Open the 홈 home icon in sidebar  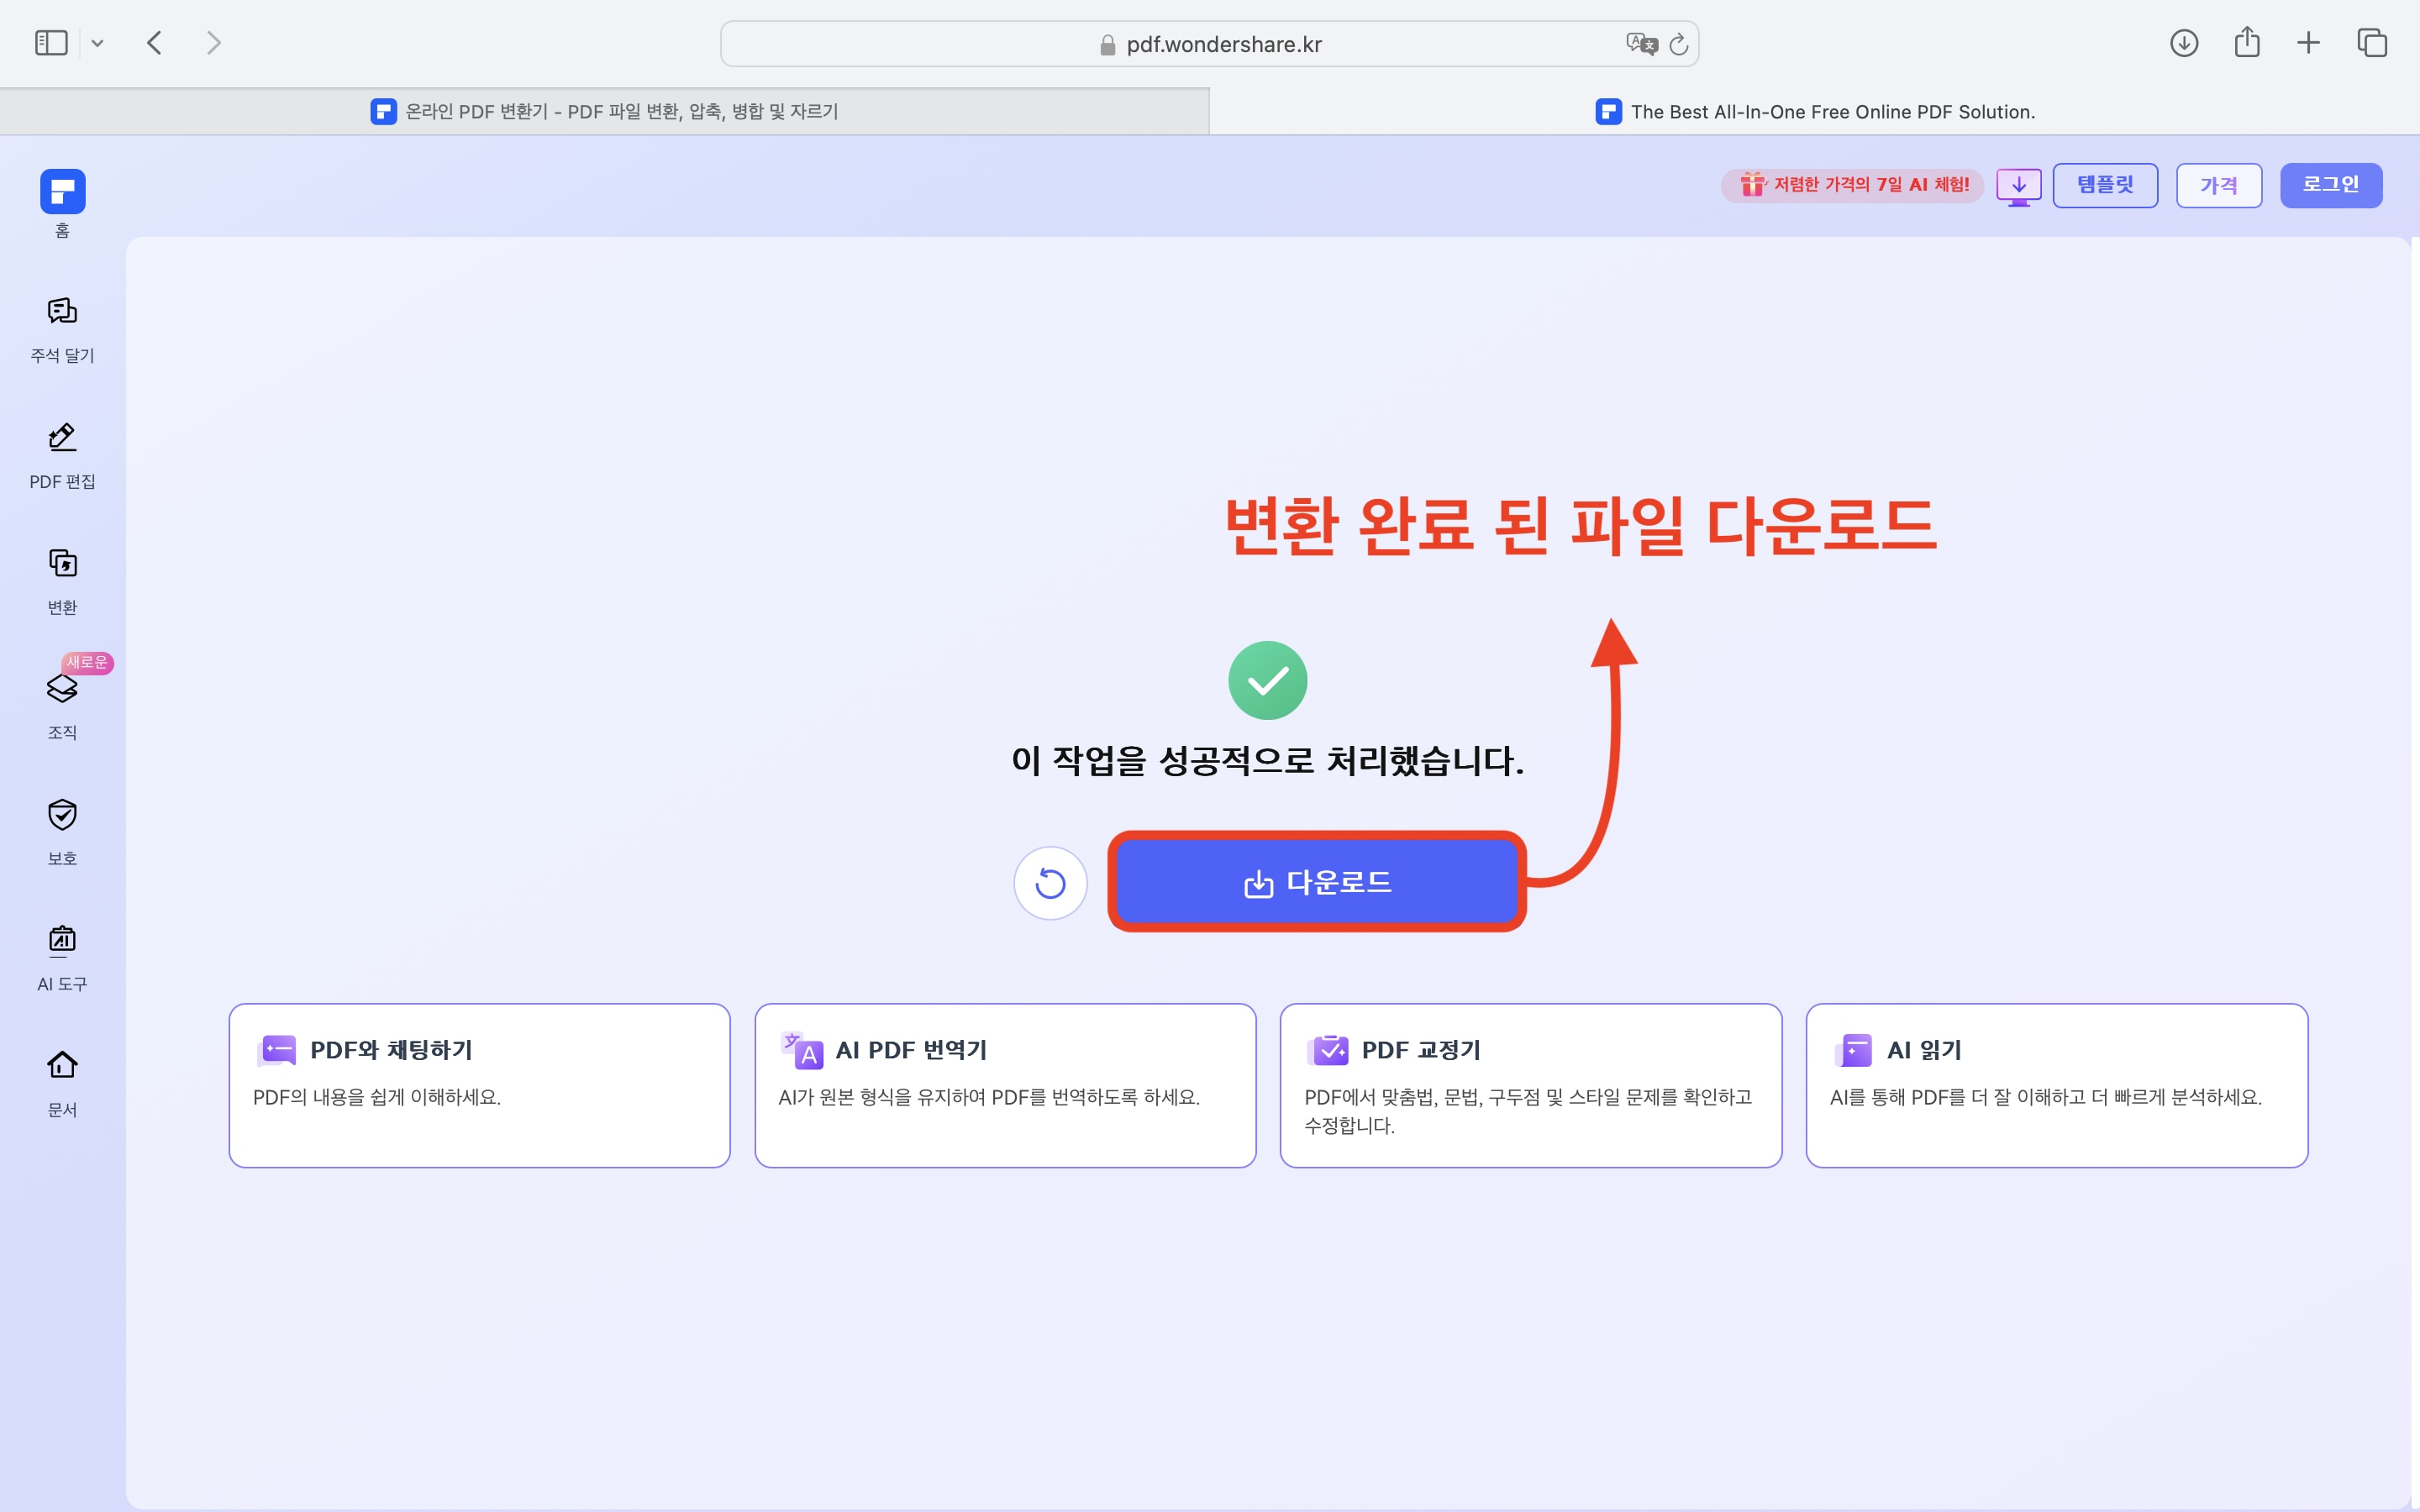pos(62,200)
